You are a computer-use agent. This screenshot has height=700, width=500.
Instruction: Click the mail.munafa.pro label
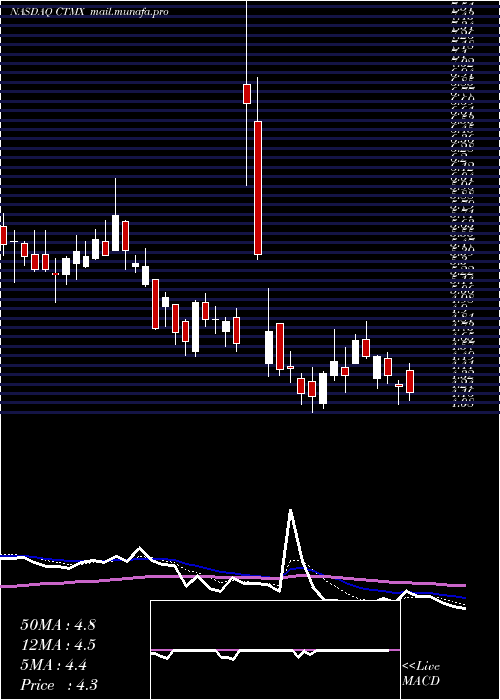[129, 12]
